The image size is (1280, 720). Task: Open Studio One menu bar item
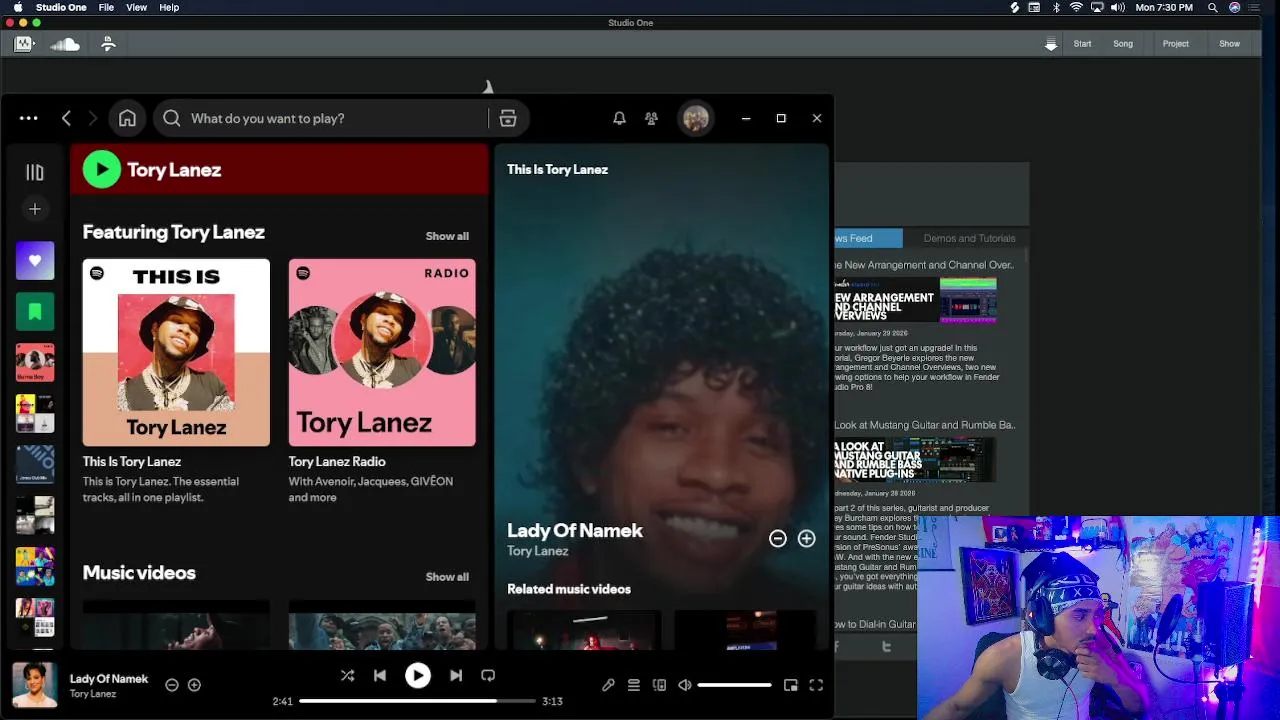click(61, 7)
